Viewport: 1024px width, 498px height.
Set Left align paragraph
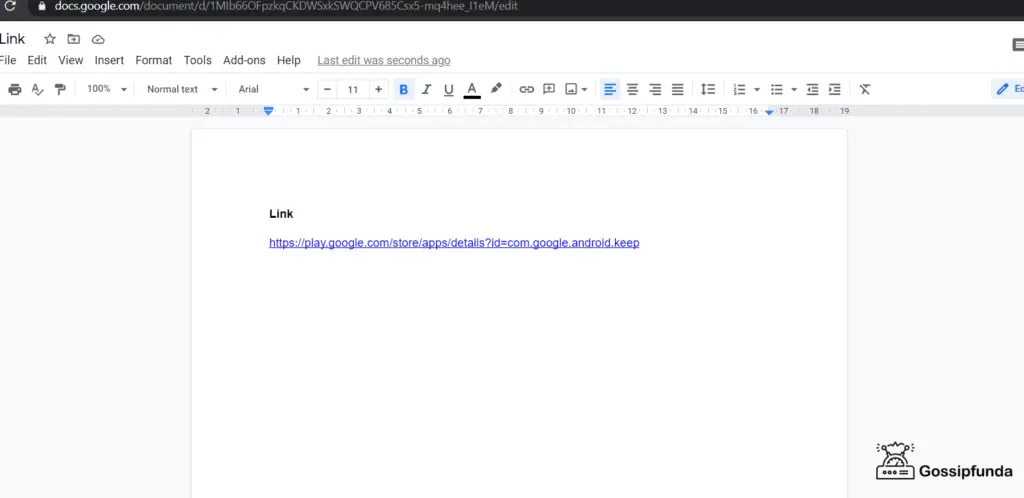pyautogui.click(x=610, y=89)
